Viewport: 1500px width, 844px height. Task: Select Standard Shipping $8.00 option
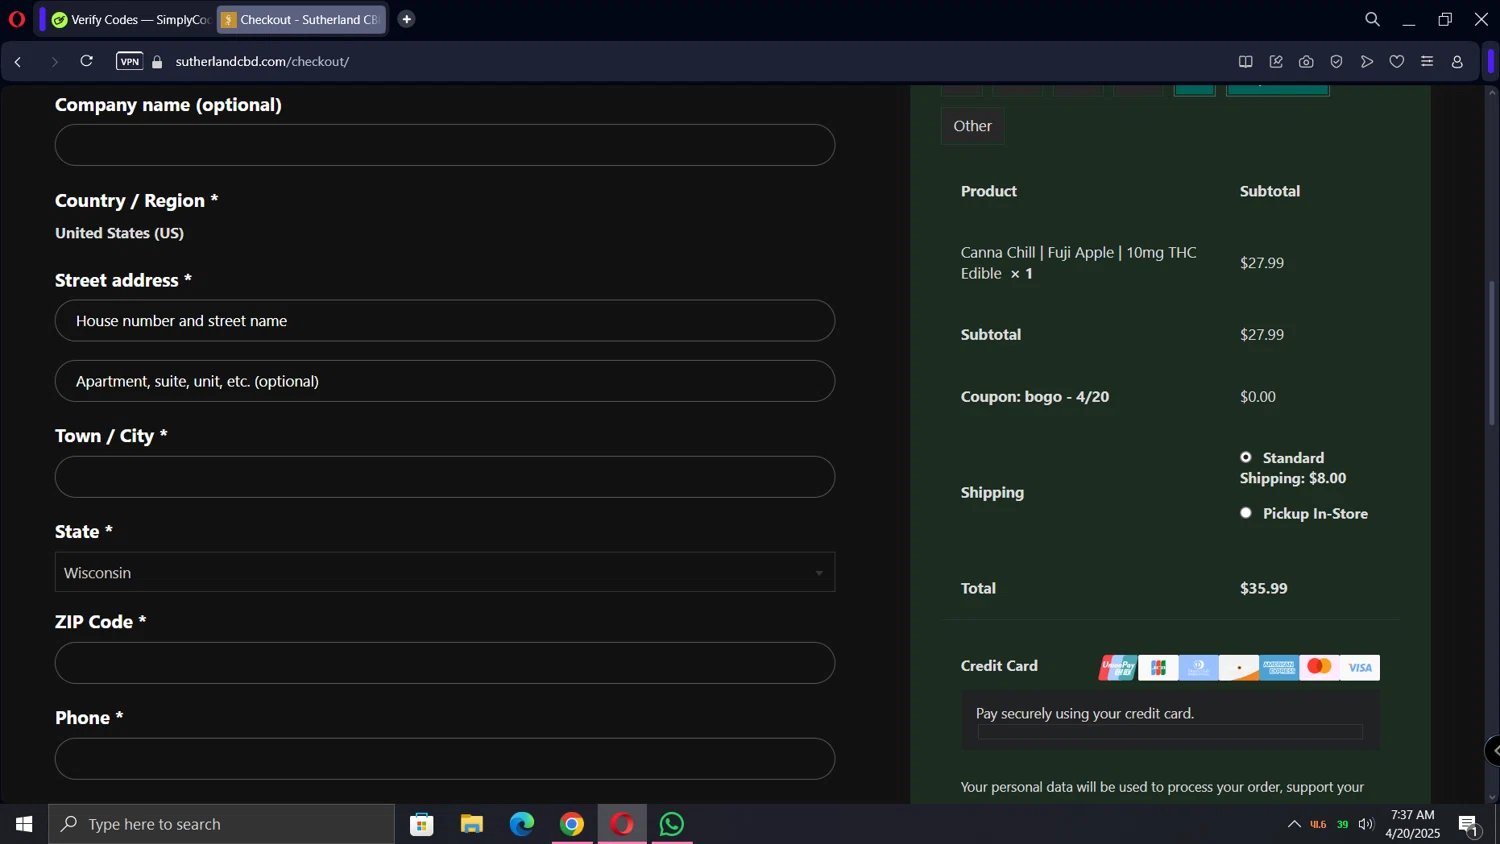coord(1246,457)
